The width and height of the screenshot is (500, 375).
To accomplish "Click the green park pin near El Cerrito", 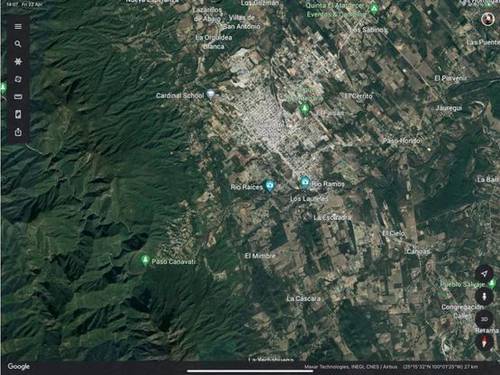I will pos(304,109).
